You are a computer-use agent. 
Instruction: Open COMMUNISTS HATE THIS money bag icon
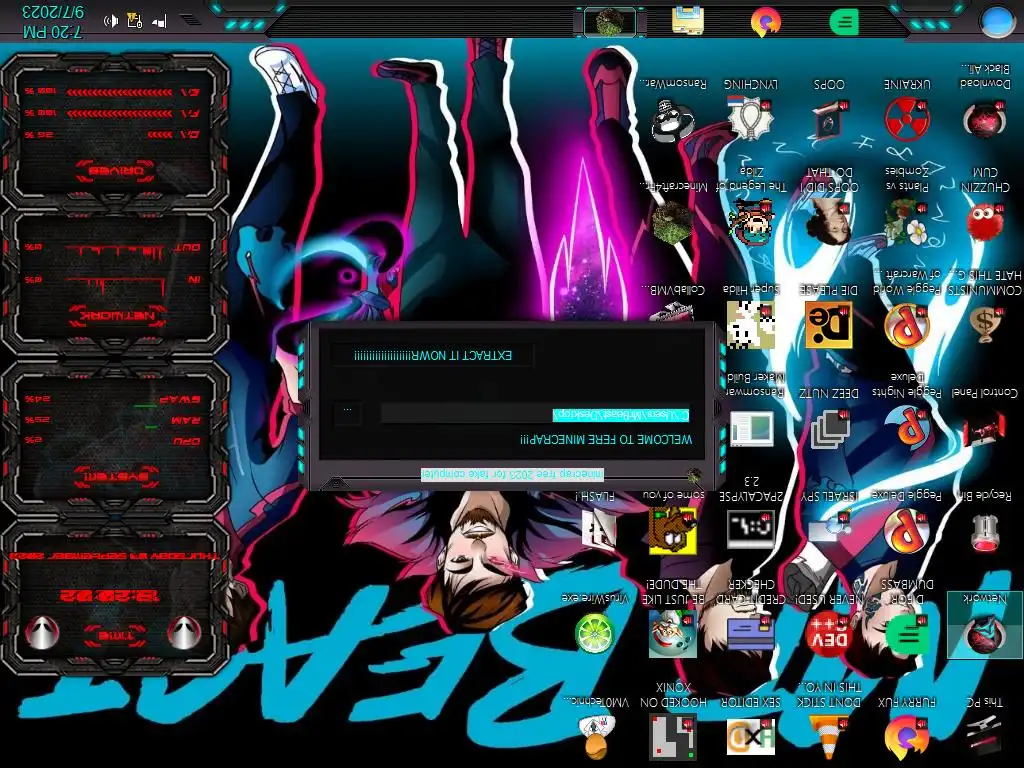click(984, 325)
